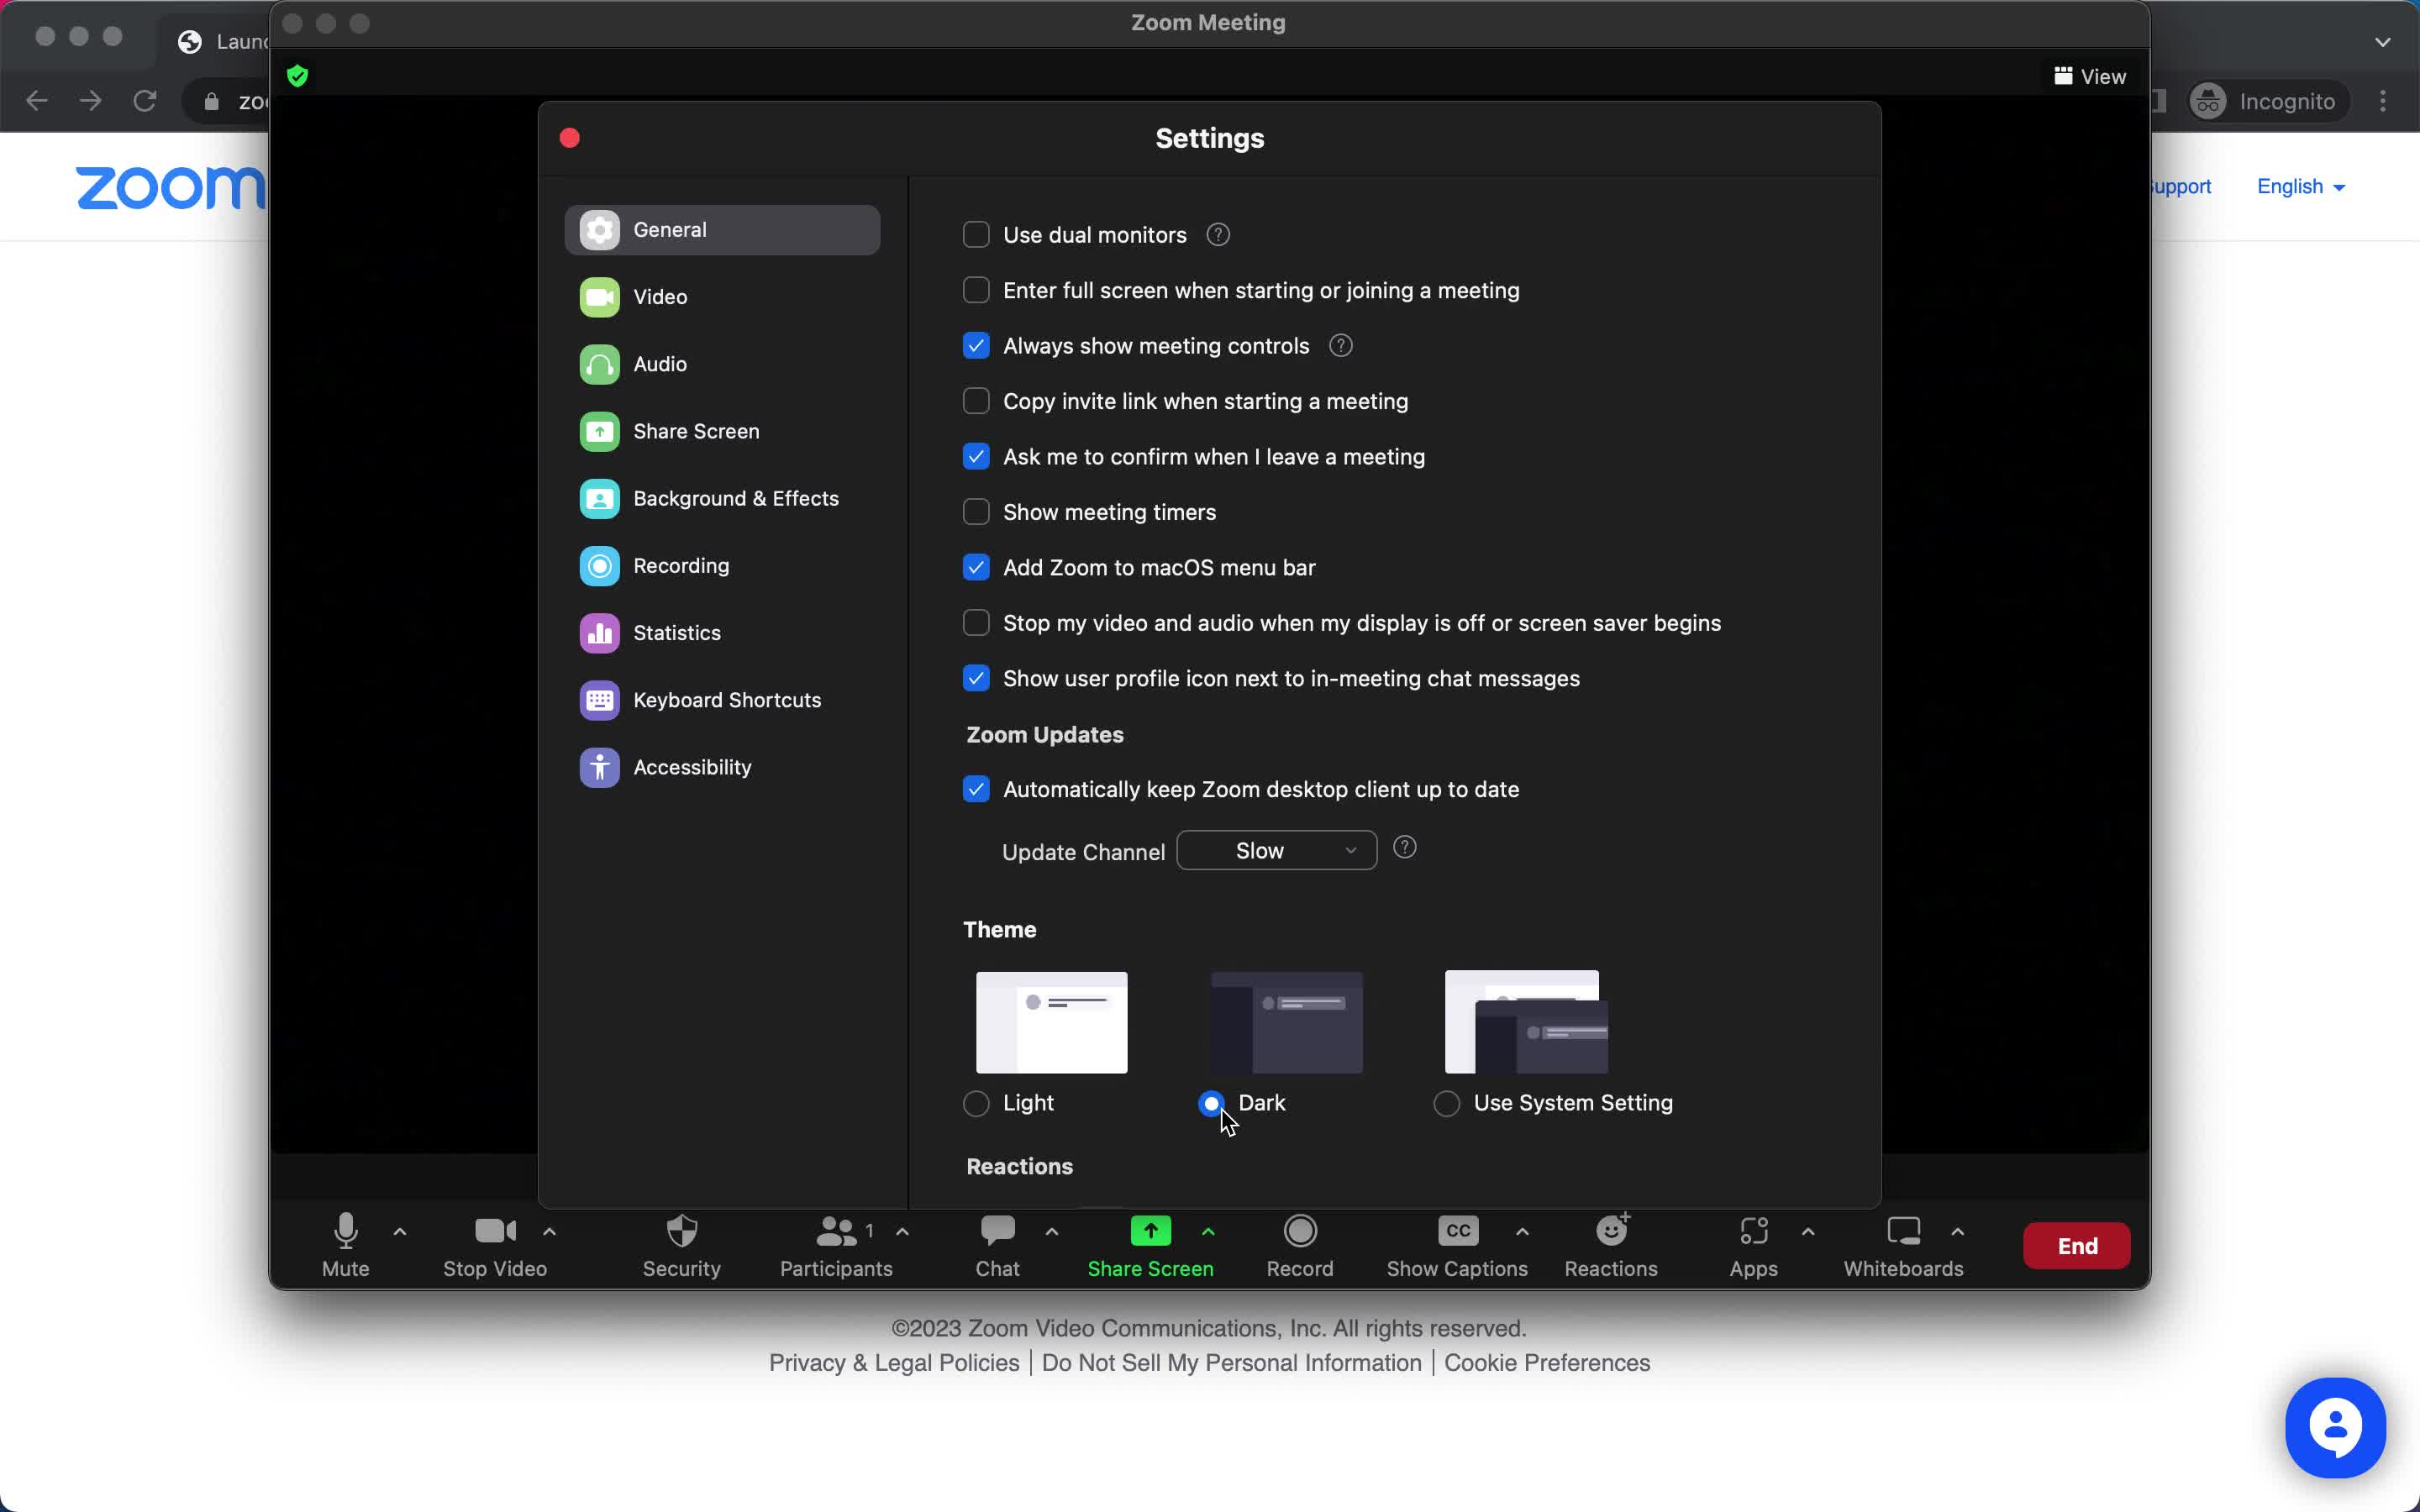This screenshot has width=2420, height=1512.
Task: Click the Show Captions CC icon
Action: tap(1458, 1231)
